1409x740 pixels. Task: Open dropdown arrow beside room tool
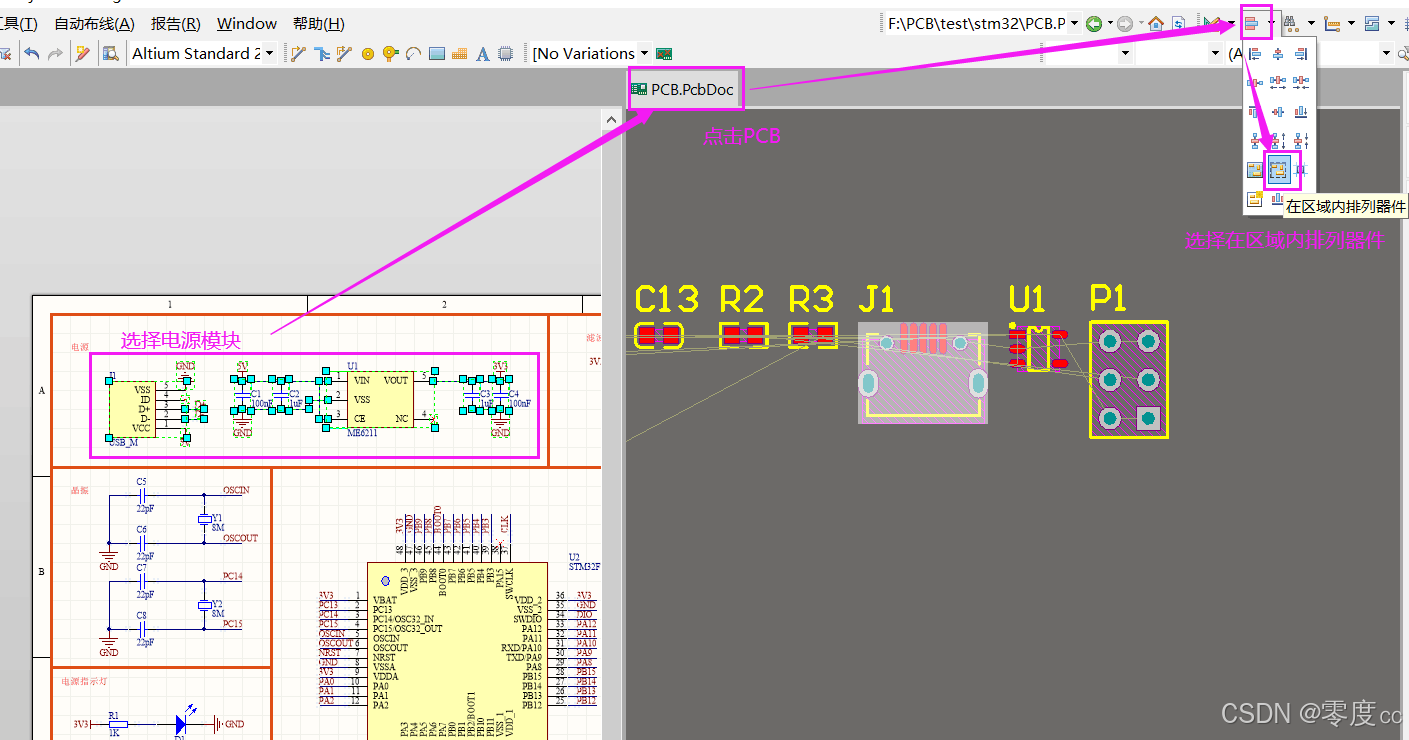pos(1392,22)
